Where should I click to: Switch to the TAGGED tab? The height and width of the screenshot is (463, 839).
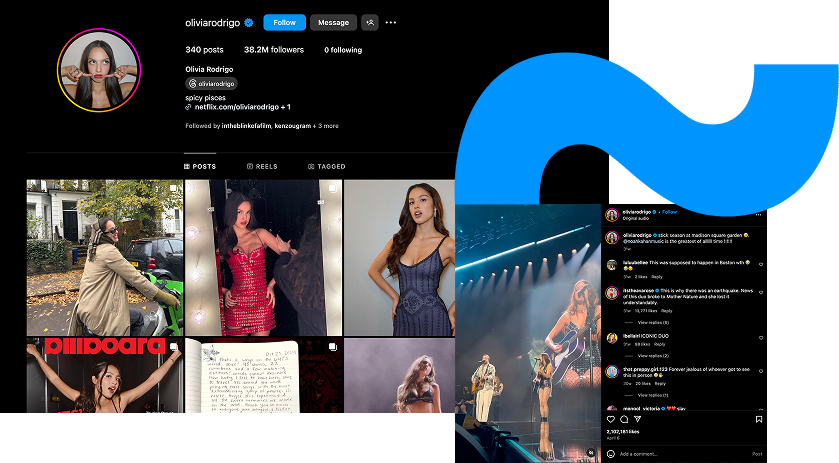[327, 166]
